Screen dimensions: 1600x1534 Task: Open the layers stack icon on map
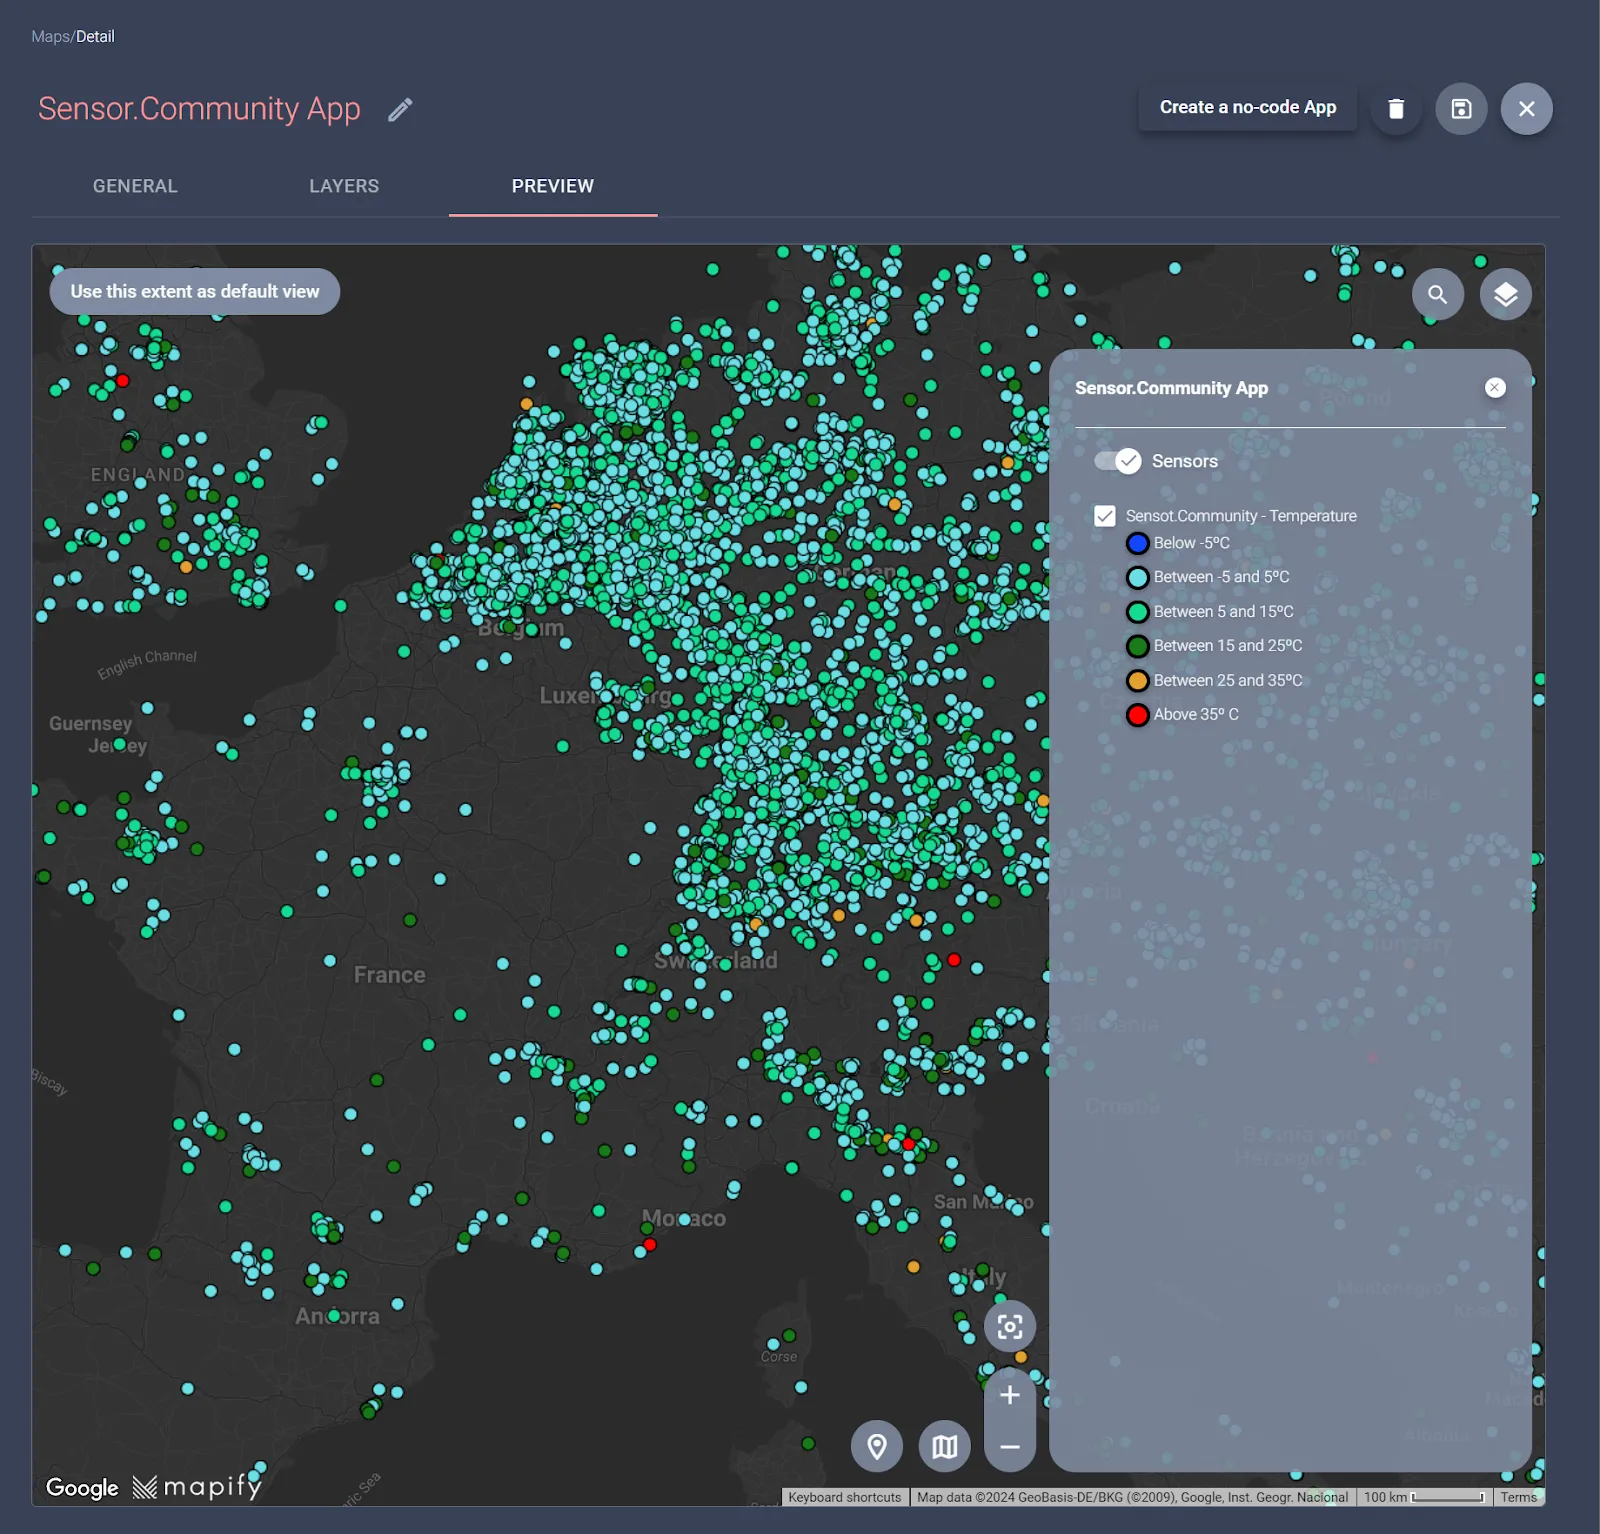pos(1505,294)
